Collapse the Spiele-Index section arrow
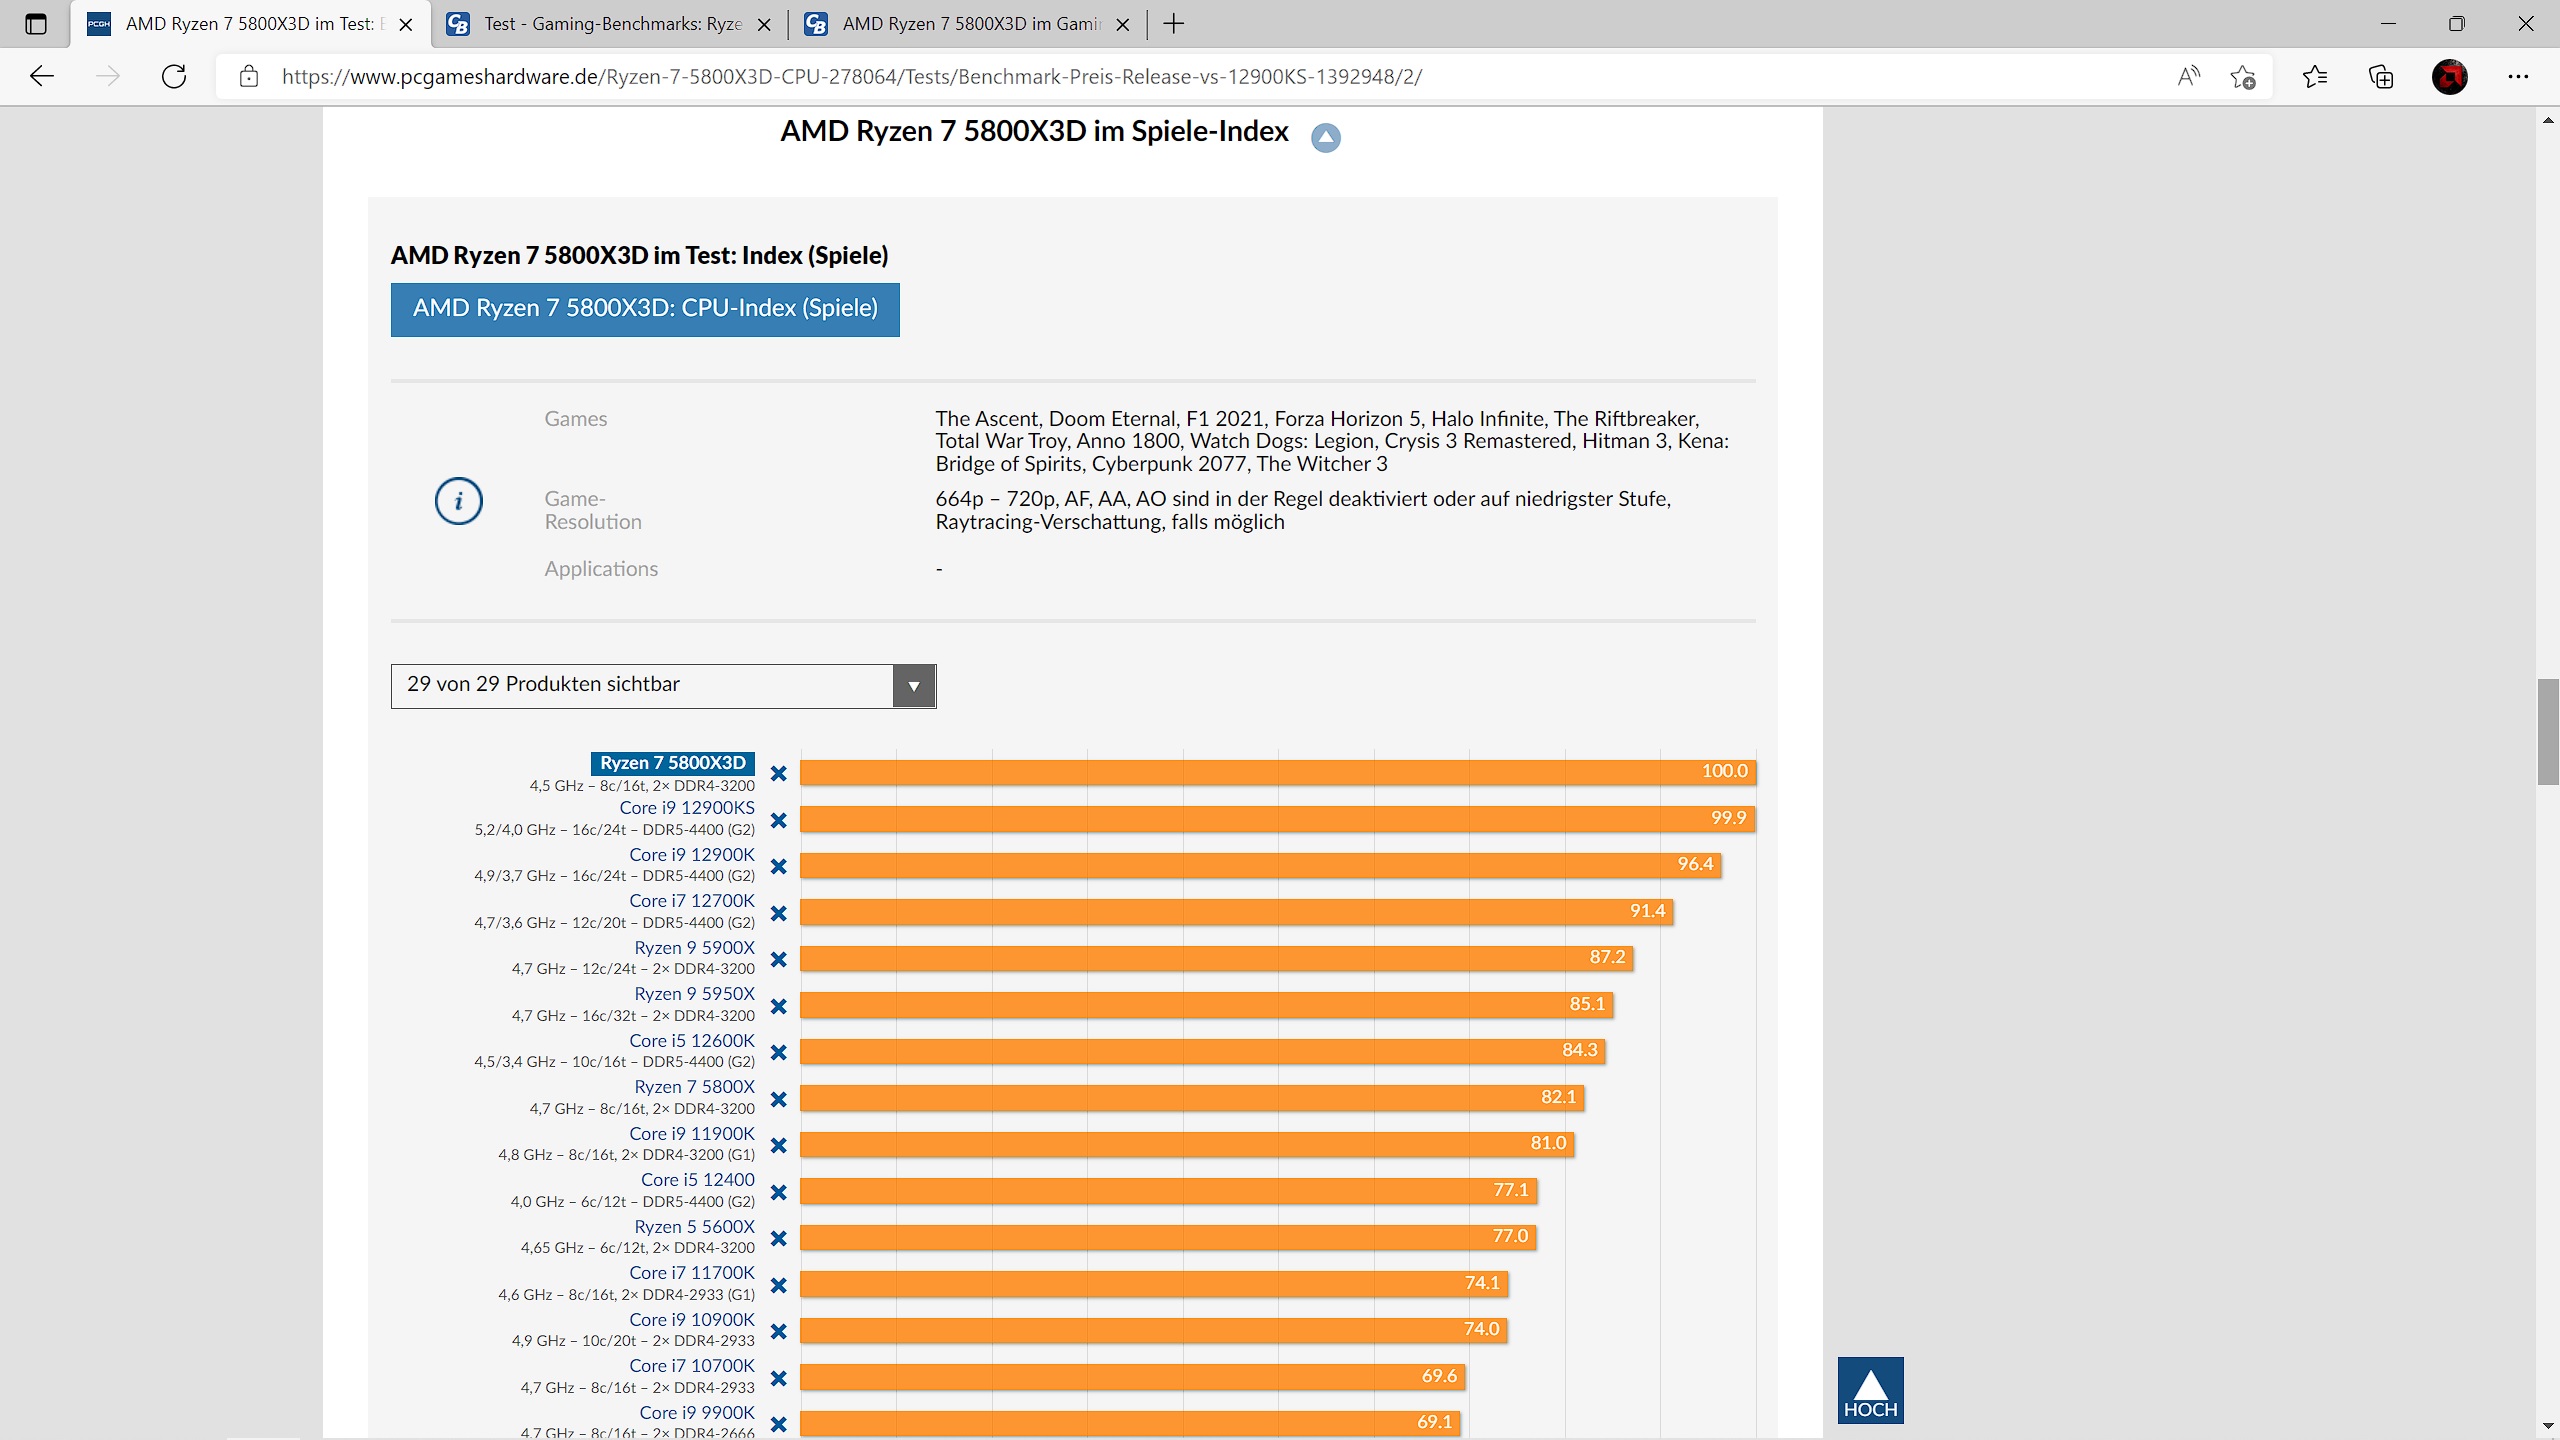 tap(1326, 137)
